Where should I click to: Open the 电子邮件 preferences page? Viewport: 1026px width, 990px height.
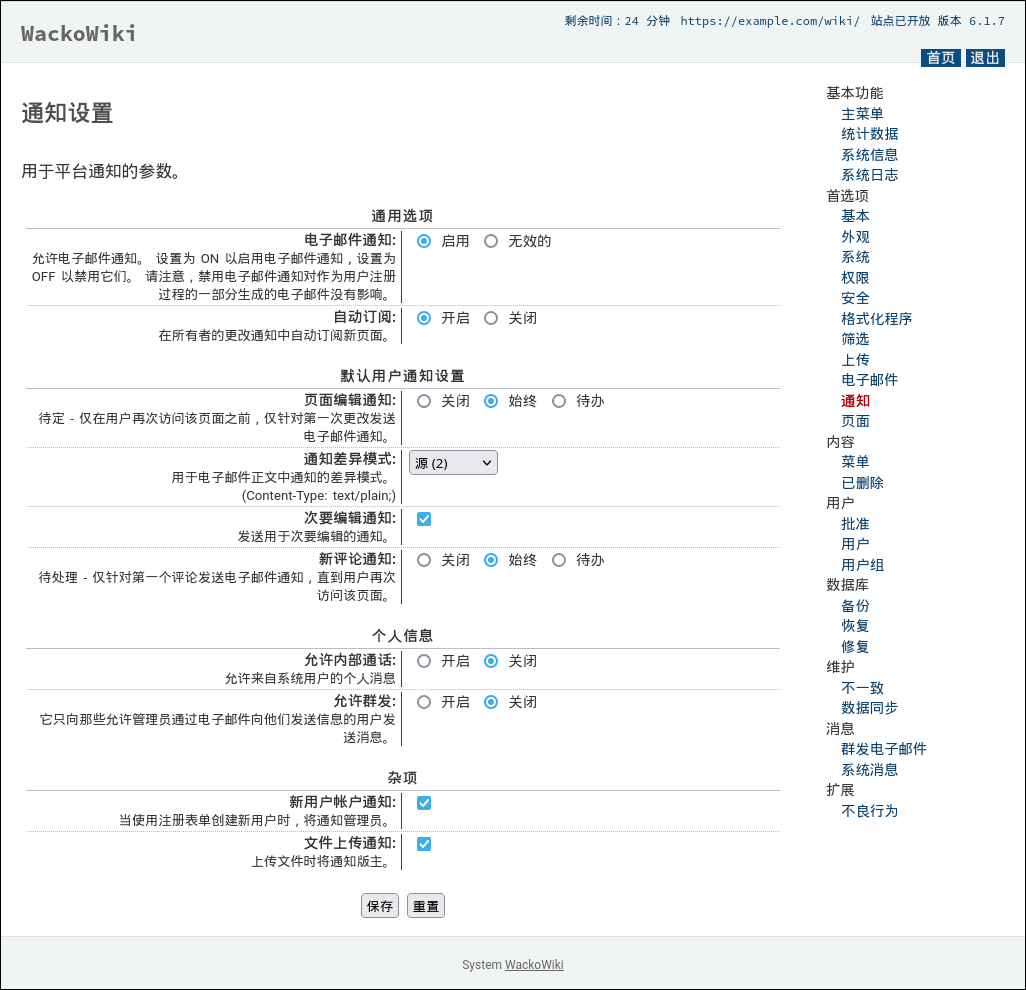pos(869,380)
